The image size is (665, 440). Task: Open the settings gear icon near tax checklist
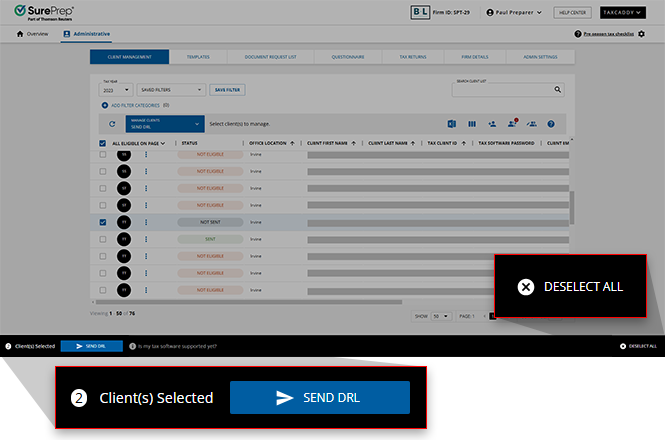[641, 34]
